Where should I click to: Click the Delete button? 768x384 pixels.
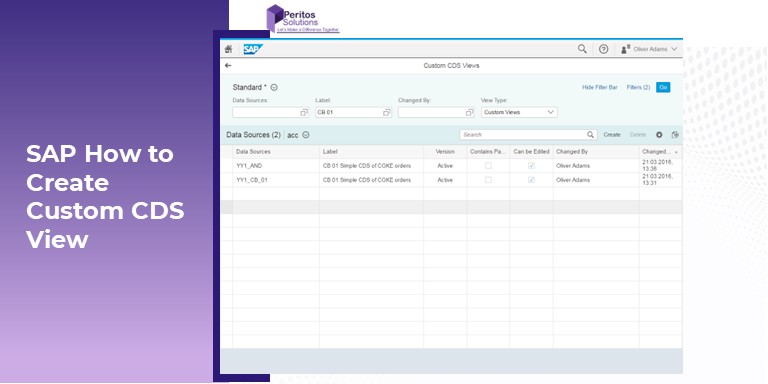pos(638,134)
